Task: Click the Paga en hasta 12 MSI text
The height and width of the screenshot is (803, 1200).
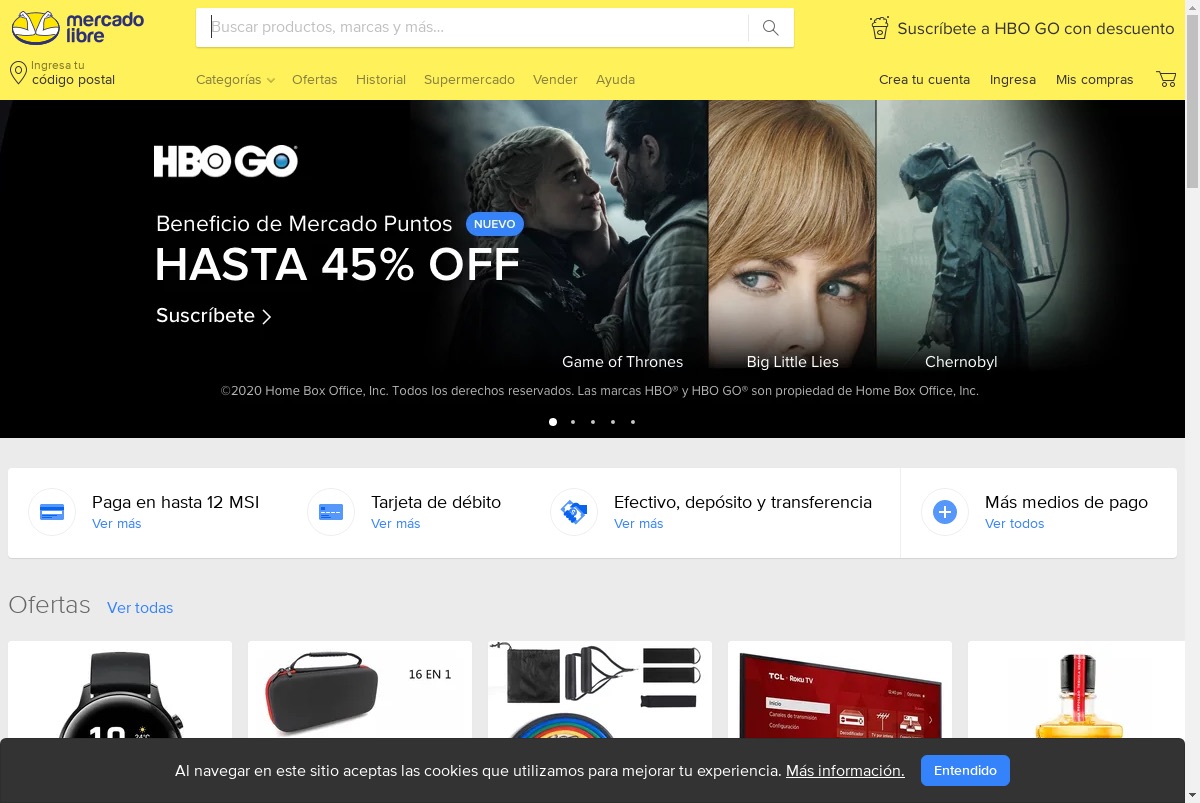Action: (x=175, y=502)
